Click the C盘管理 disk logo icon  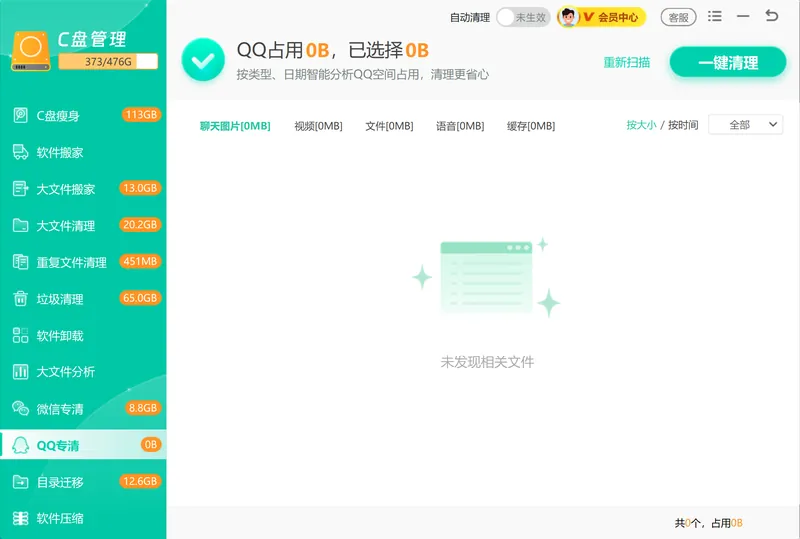pyautogui.click(x=31, y=51)
